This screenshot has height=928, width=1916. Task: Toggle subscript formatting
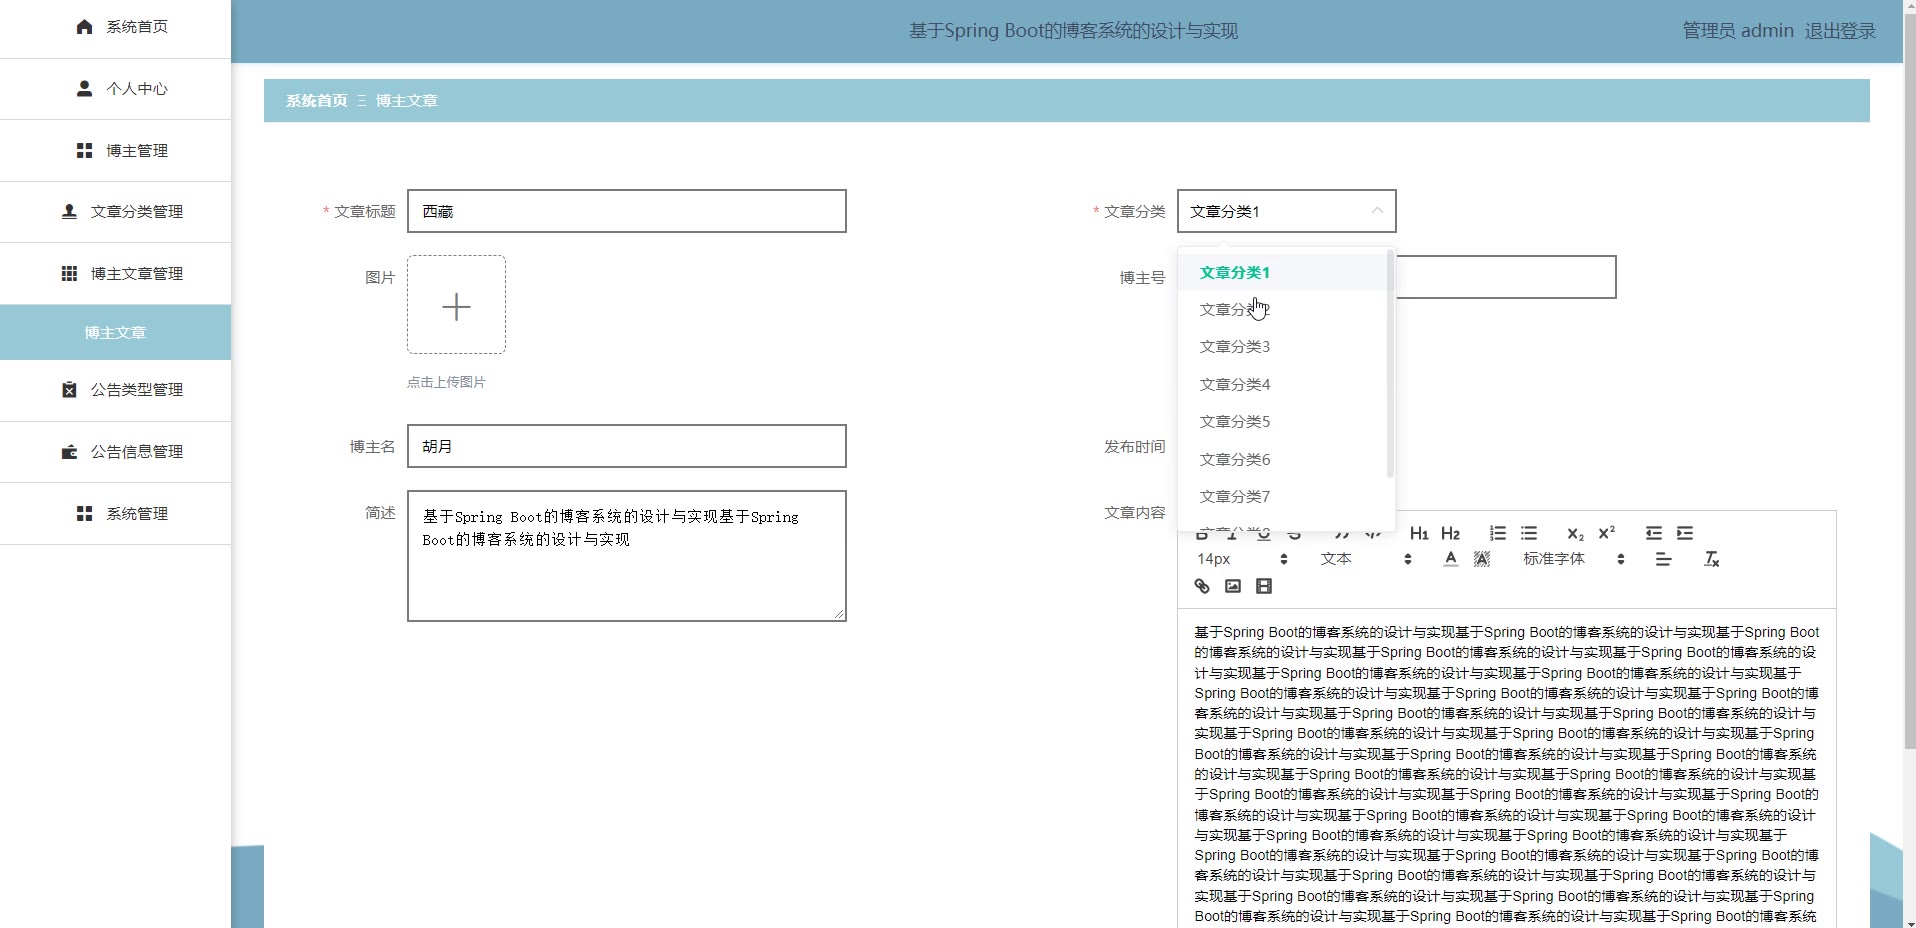(x=1575, y=533)
